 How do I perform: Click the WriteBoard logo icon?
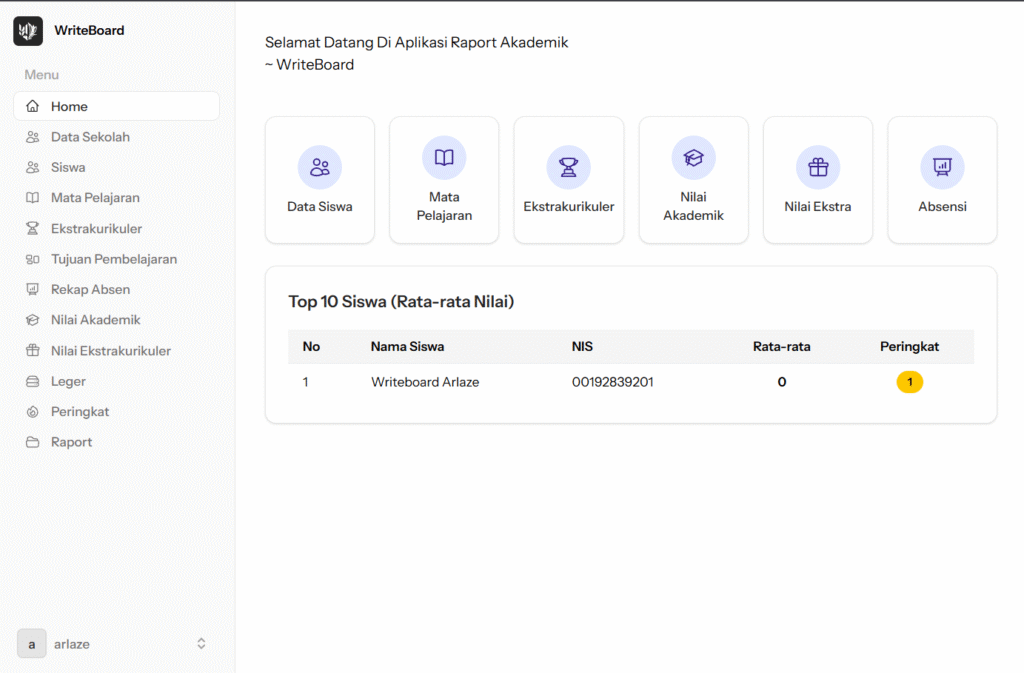click(x=28, y=31)
